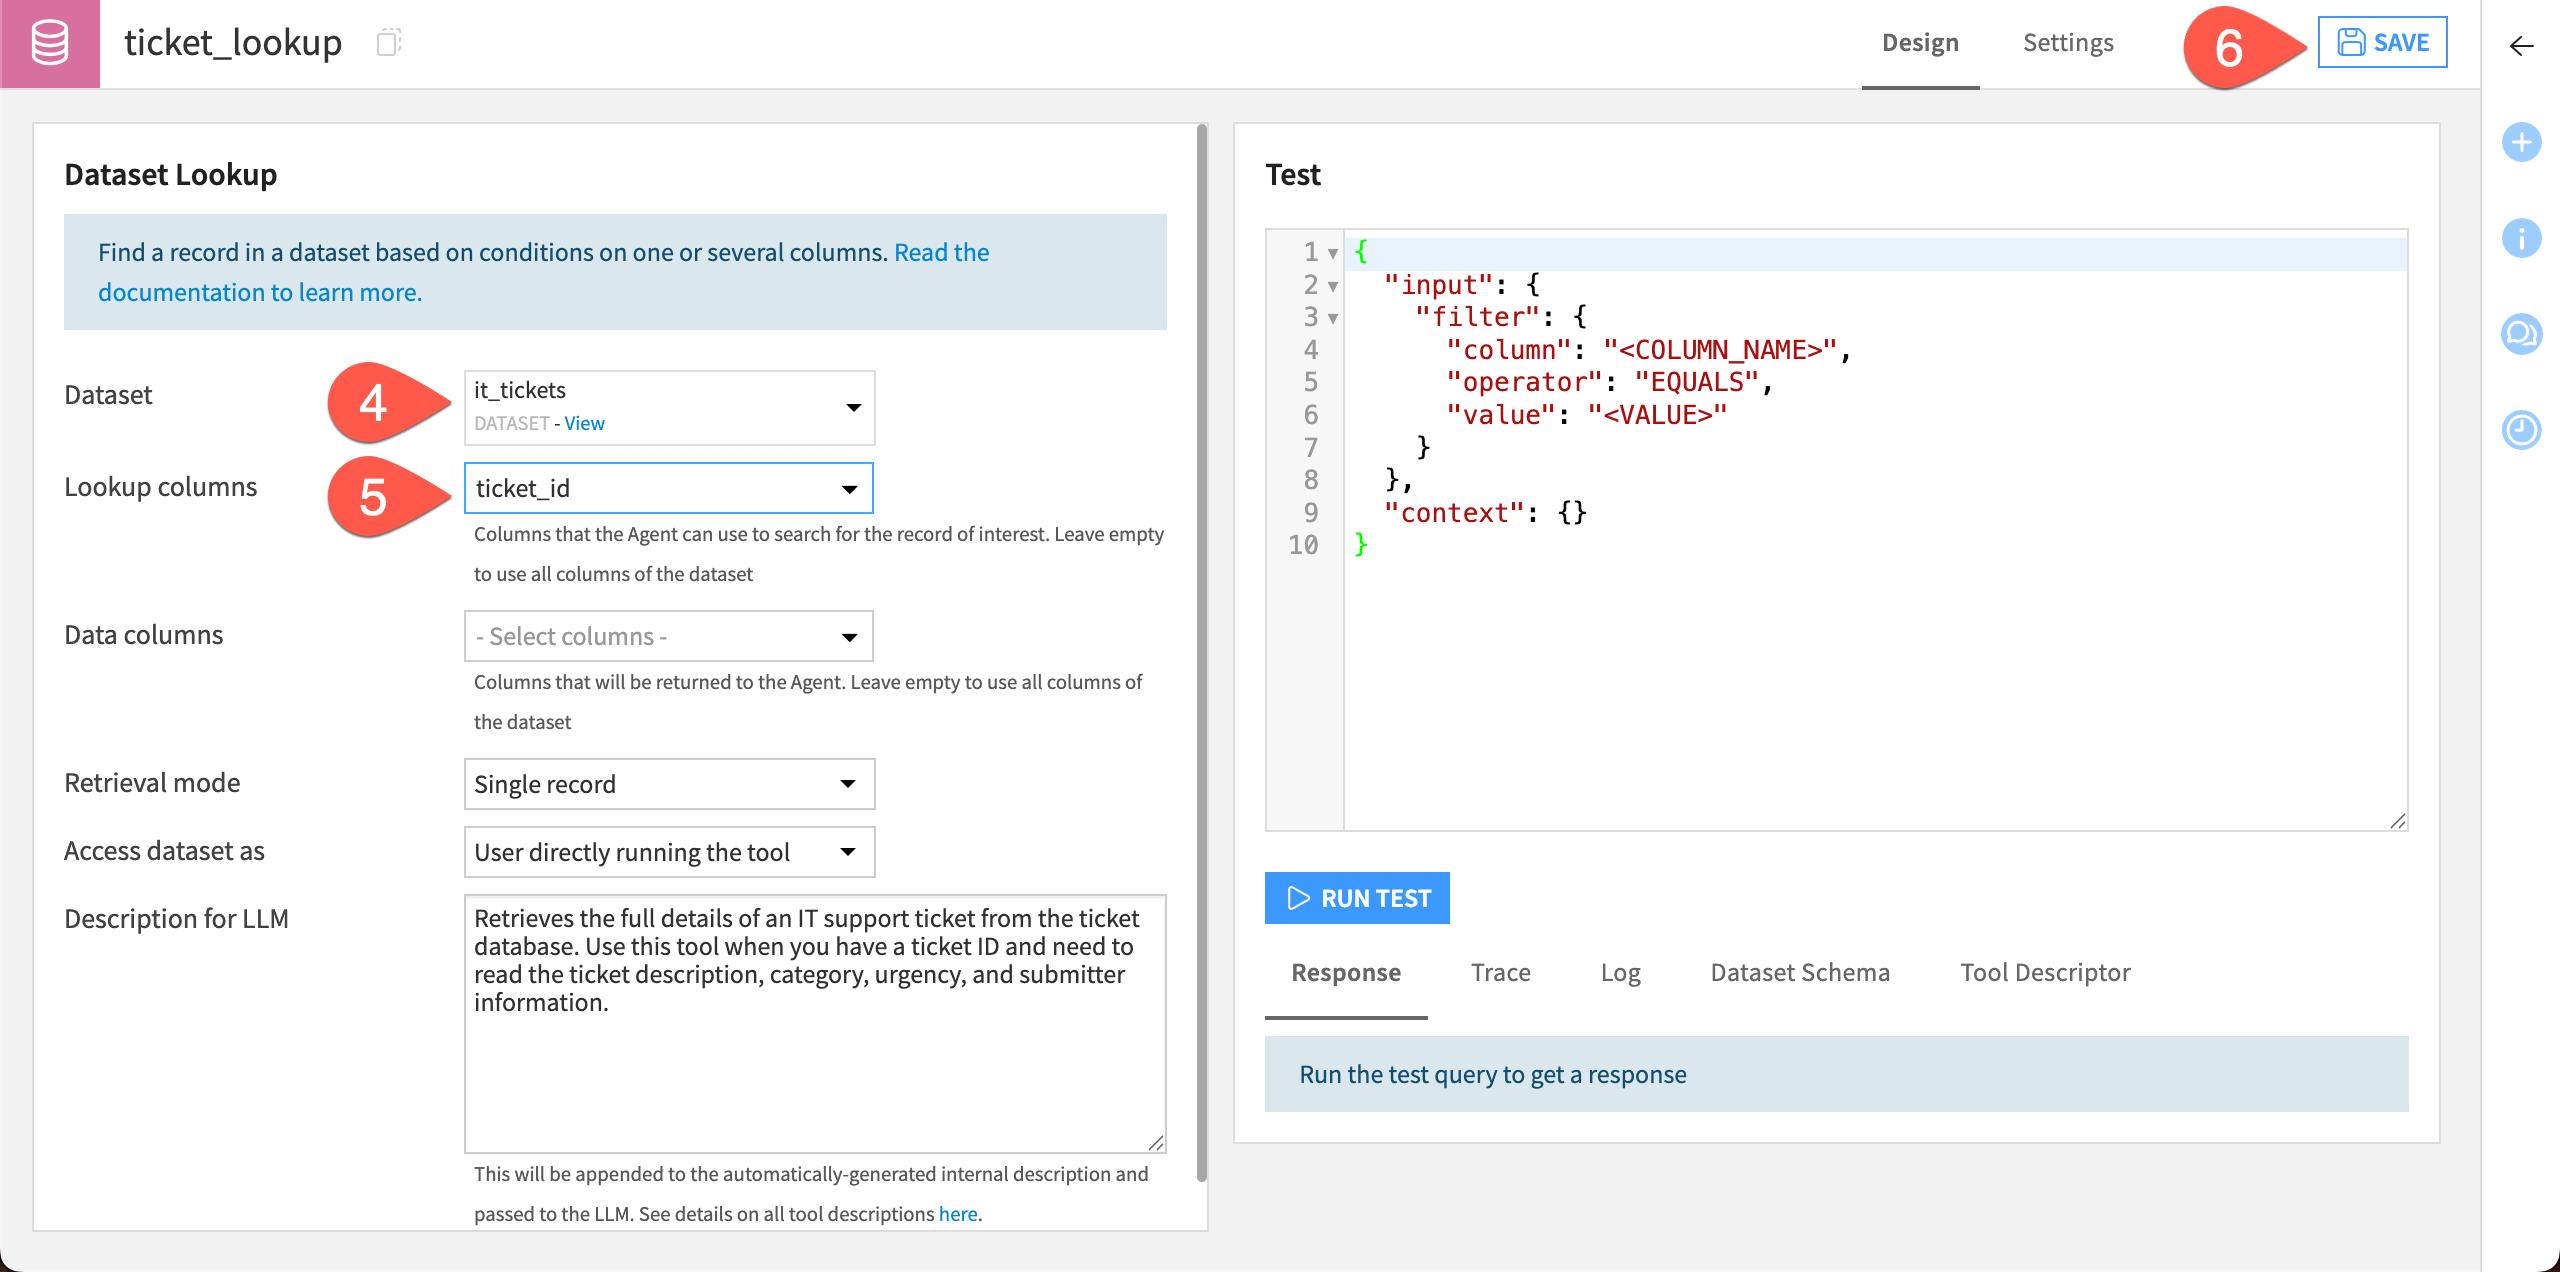Open the View link under it_tickets
Screen dimensions: 2560x1272
584,423
